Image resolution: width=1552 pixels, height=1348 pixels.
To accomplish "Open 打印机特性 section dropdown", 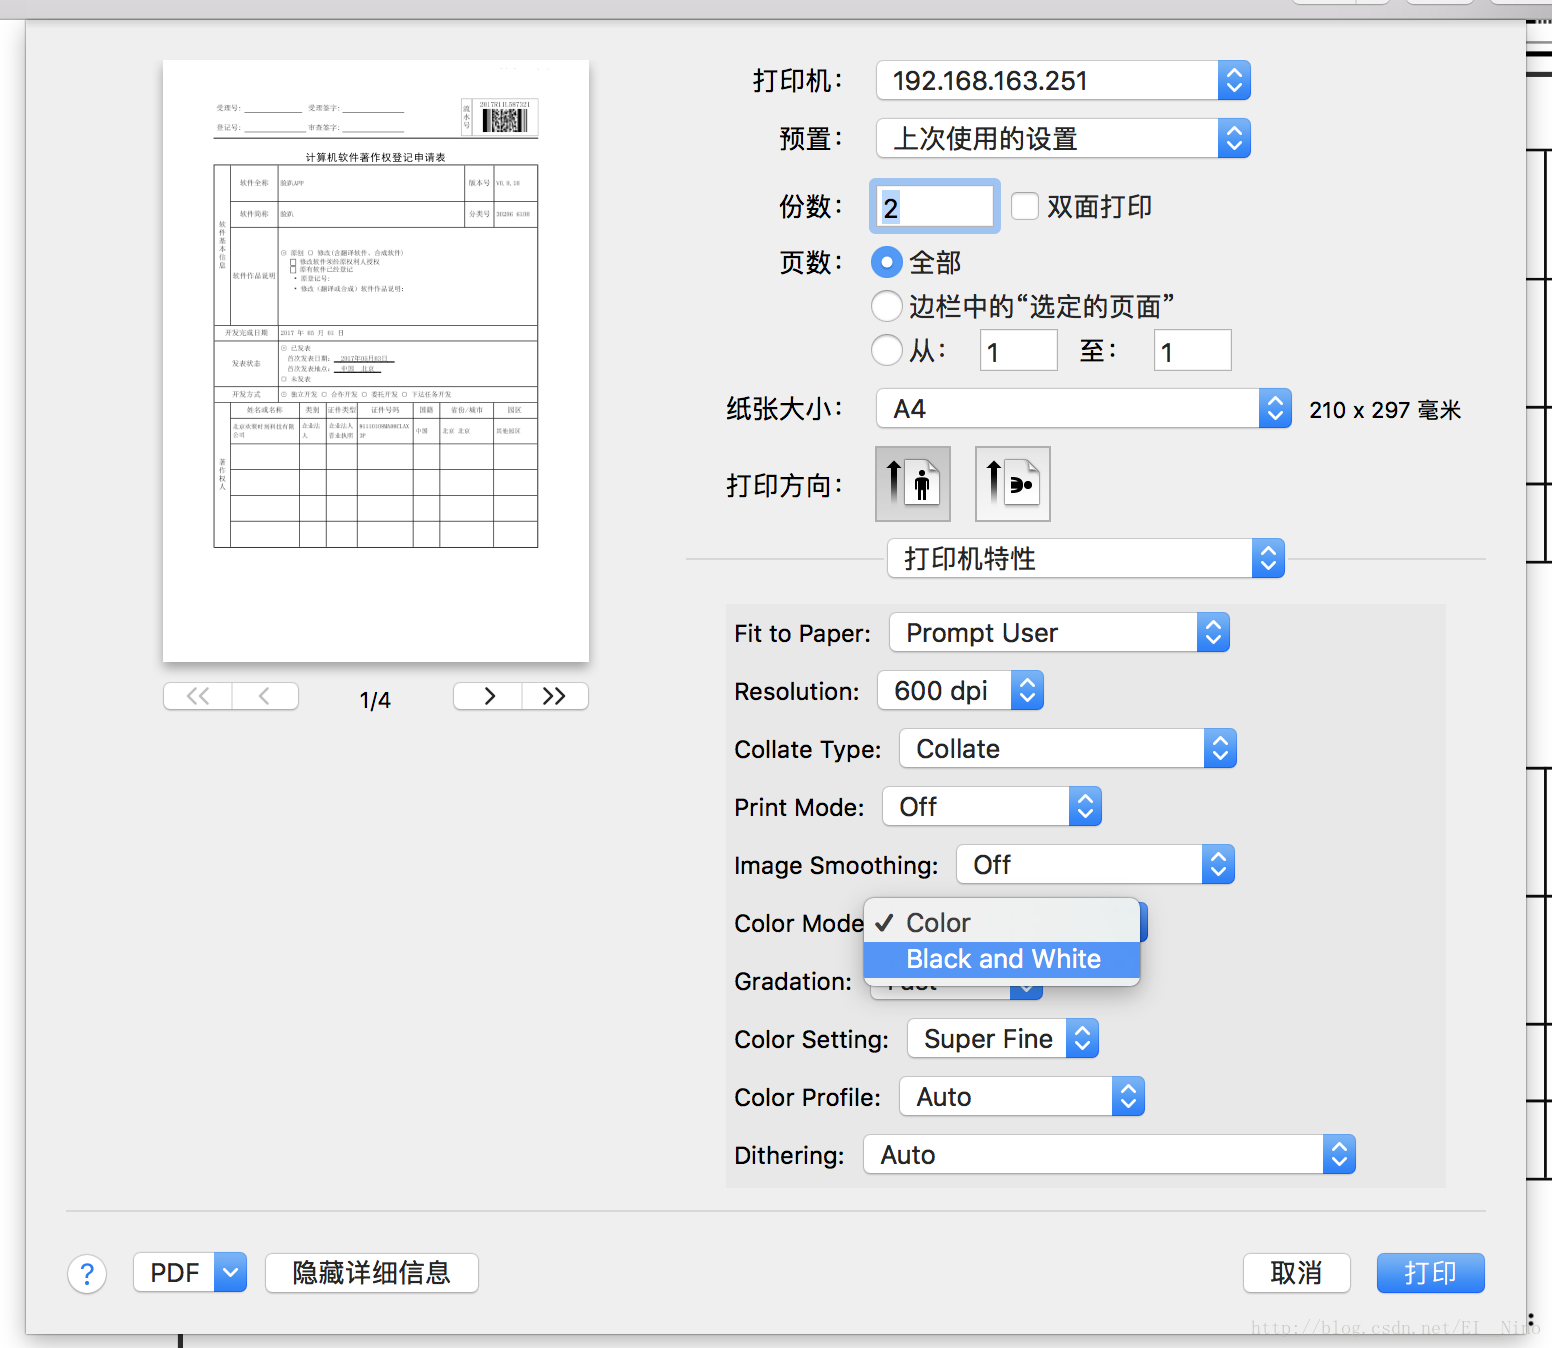I will tap(1086, 558).
